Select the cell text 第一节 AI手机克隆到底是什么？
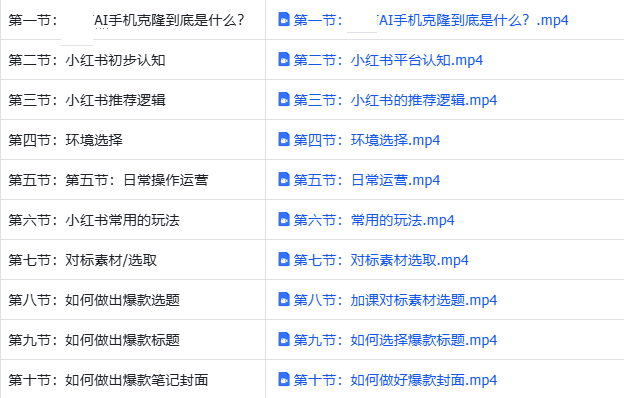The height and width of the screenshot is (398, 624). (x=126, y=20)
